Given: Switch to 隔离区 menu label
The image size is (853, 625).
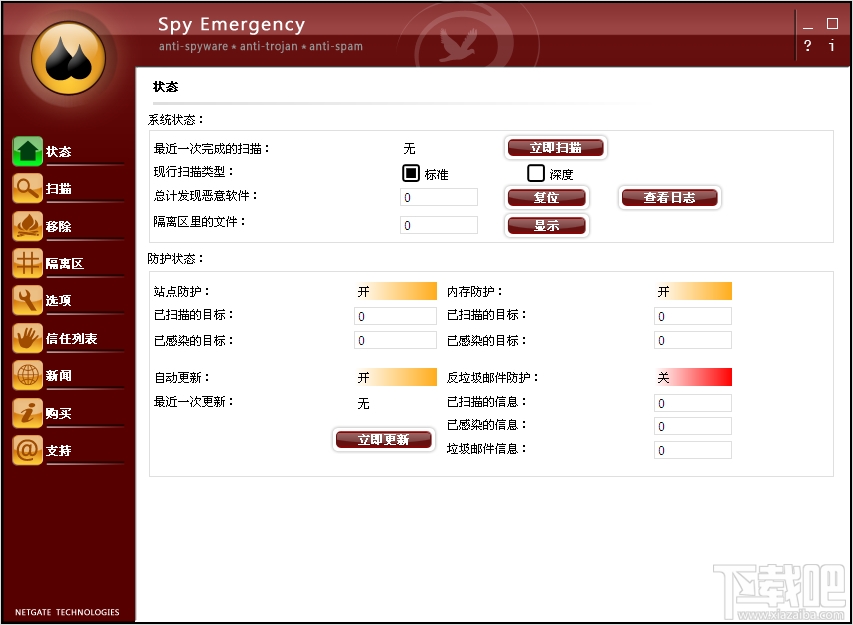Looking at the screenshot, I should [65, 264].
